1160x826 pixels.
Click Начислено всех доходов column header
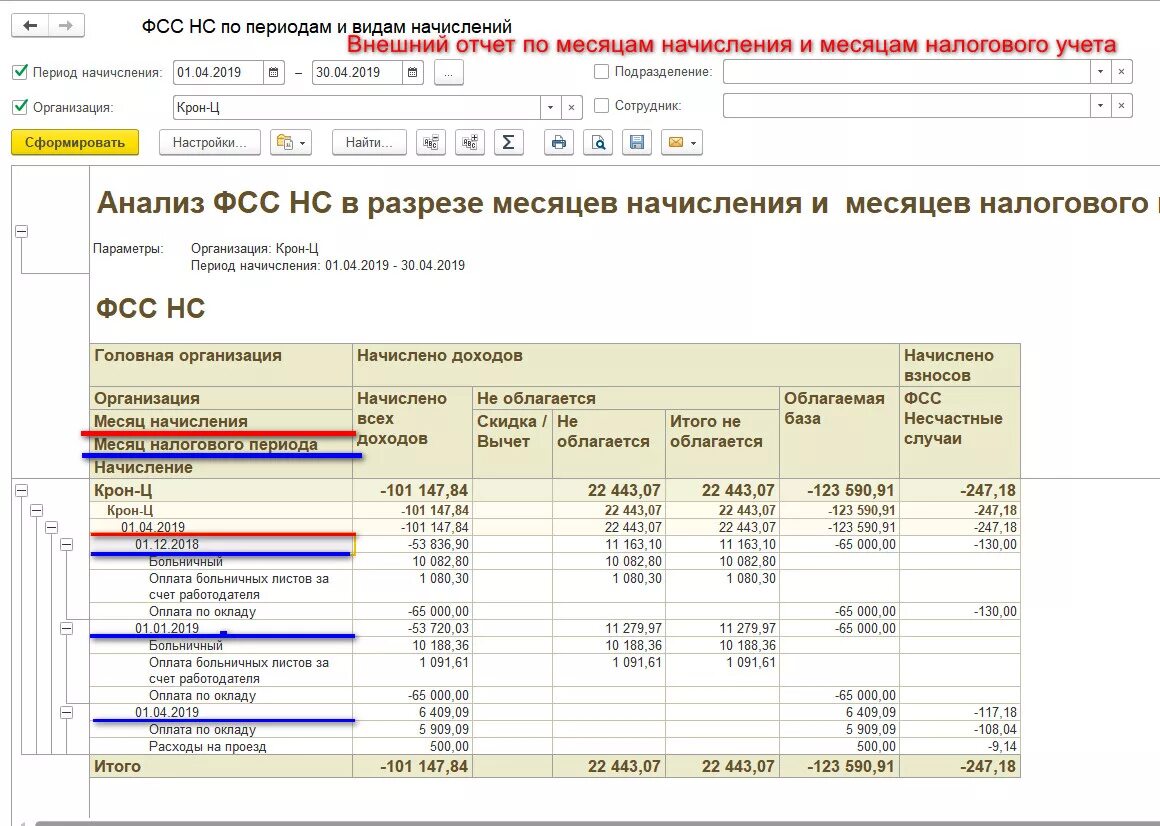(x=412, y=432)
